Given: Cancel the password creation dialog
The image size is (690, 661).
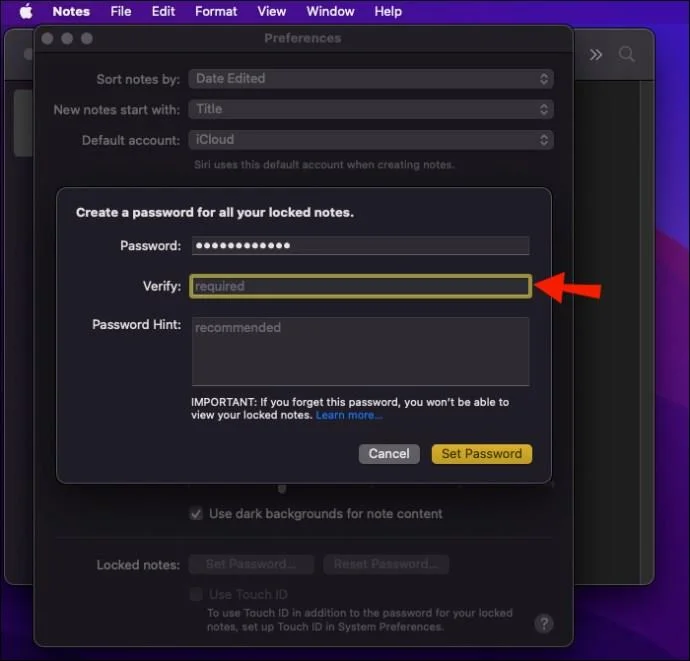Looking at the screenshot, I should click(389, 454).
